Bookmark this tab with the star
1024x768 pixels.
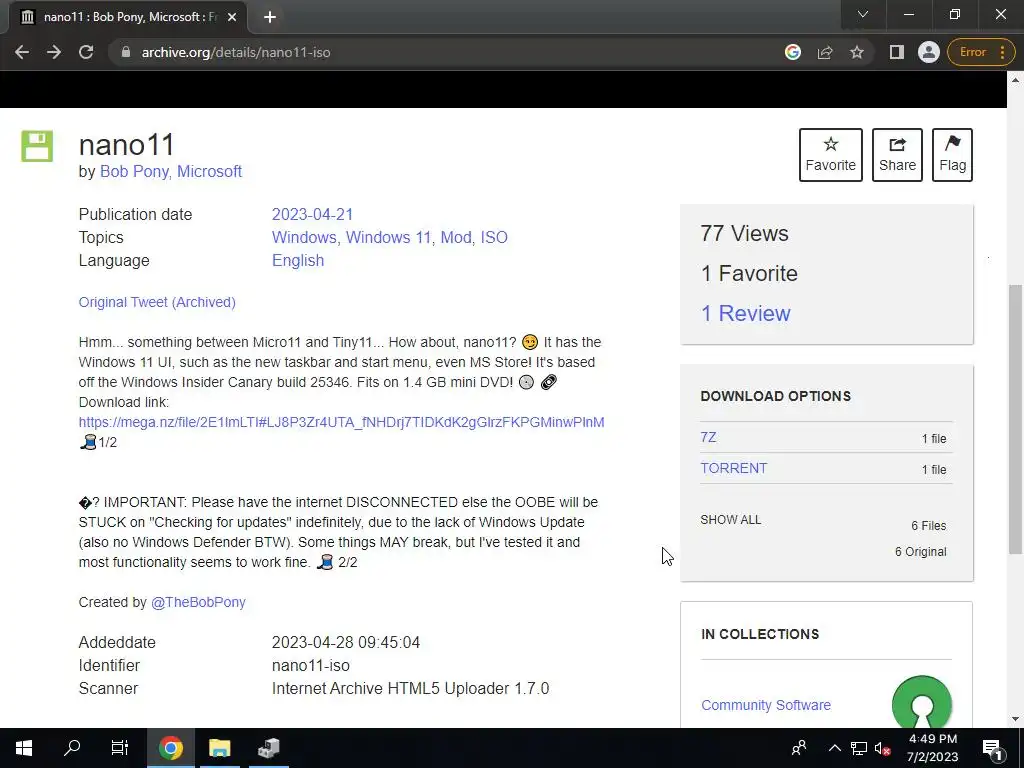coord(857,52)
